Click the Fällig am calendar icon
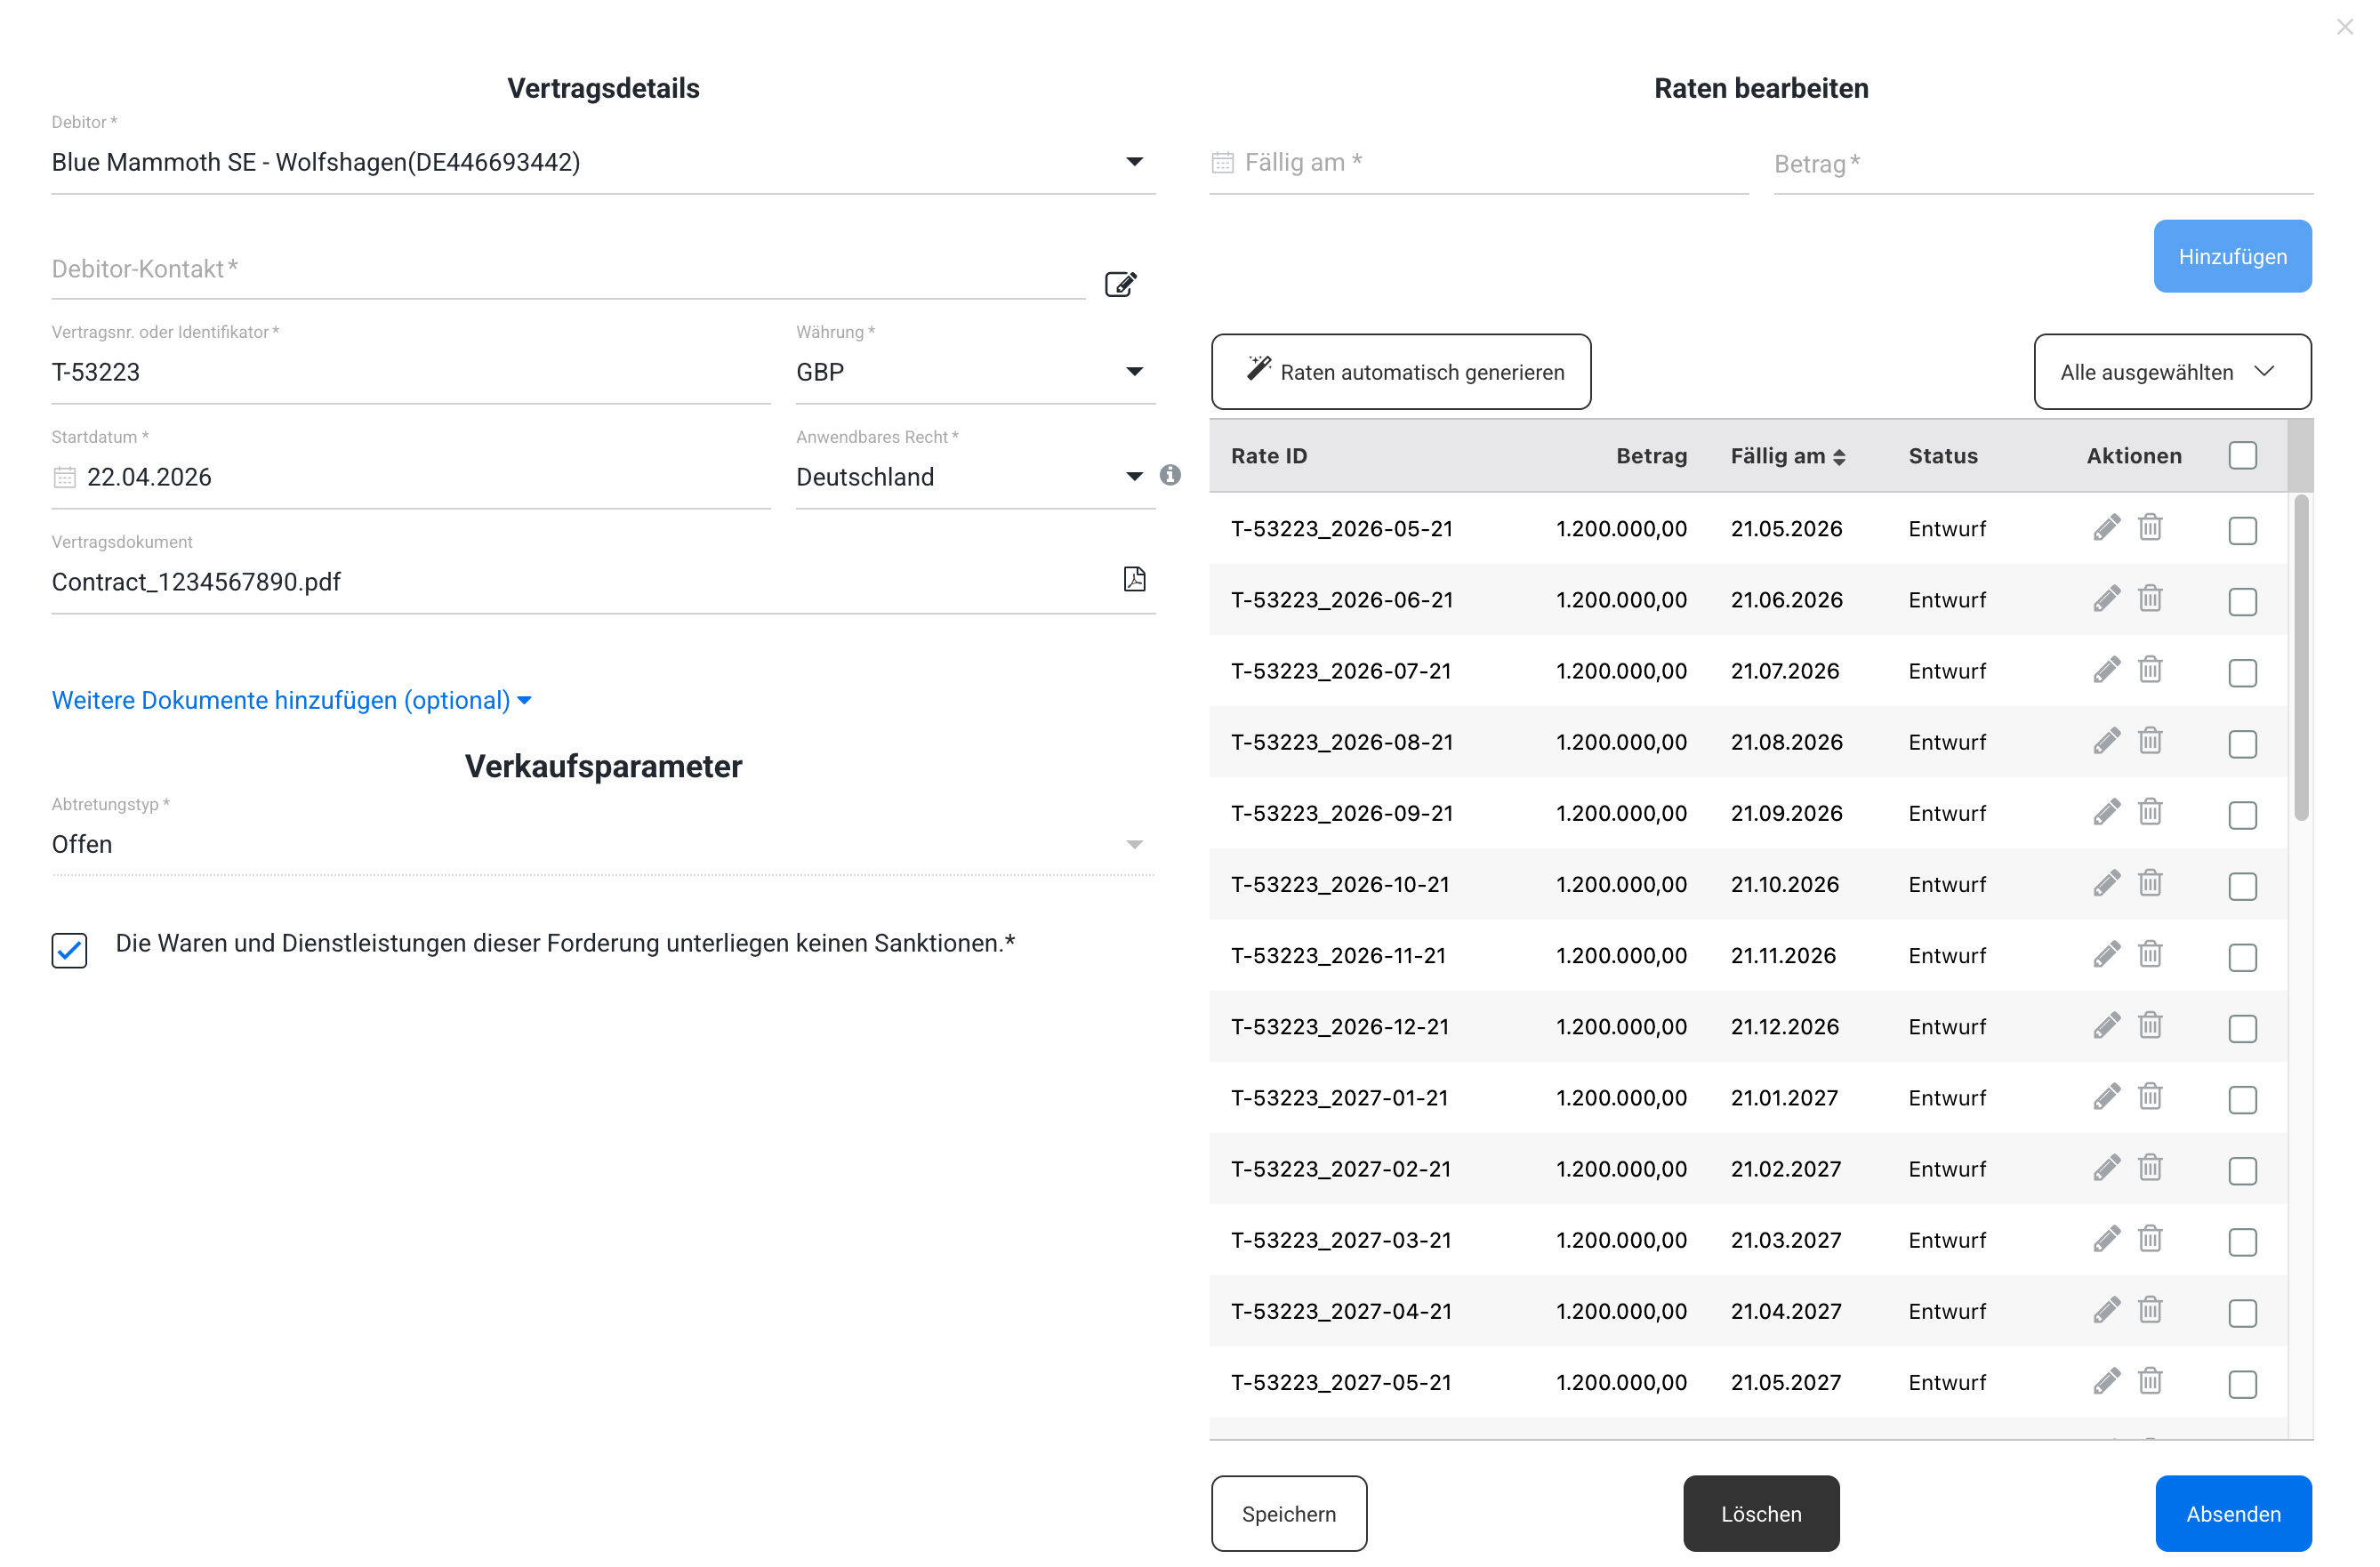Screen dimensions: 2380x1567 (1222, 162)
